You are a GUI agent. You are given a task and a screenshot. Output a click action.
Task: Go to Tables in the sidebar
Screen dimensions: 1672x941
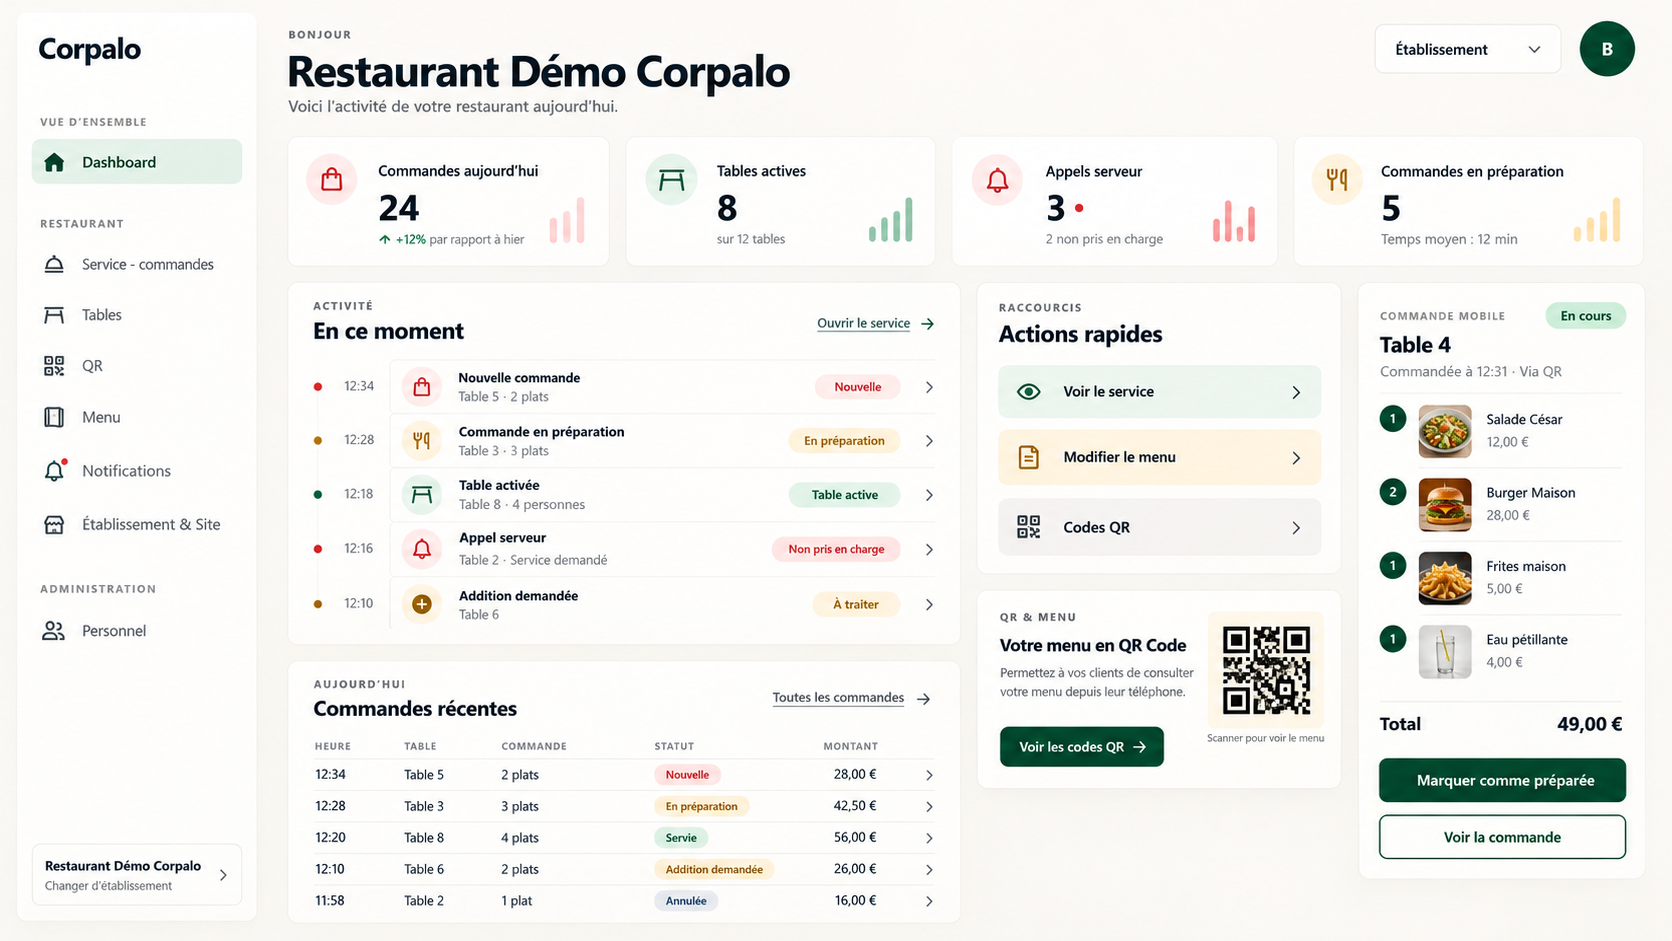click(x=137, y=315)
